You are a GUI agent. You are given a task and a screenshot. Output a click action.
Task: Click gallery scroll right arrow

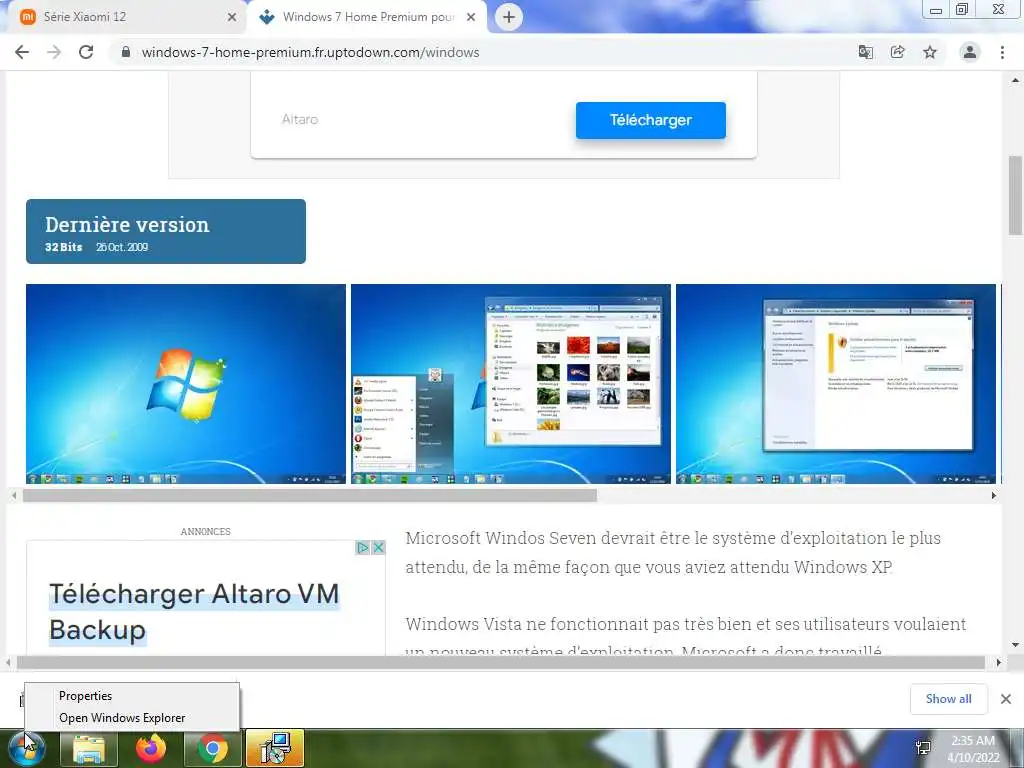tap(994, 496)
